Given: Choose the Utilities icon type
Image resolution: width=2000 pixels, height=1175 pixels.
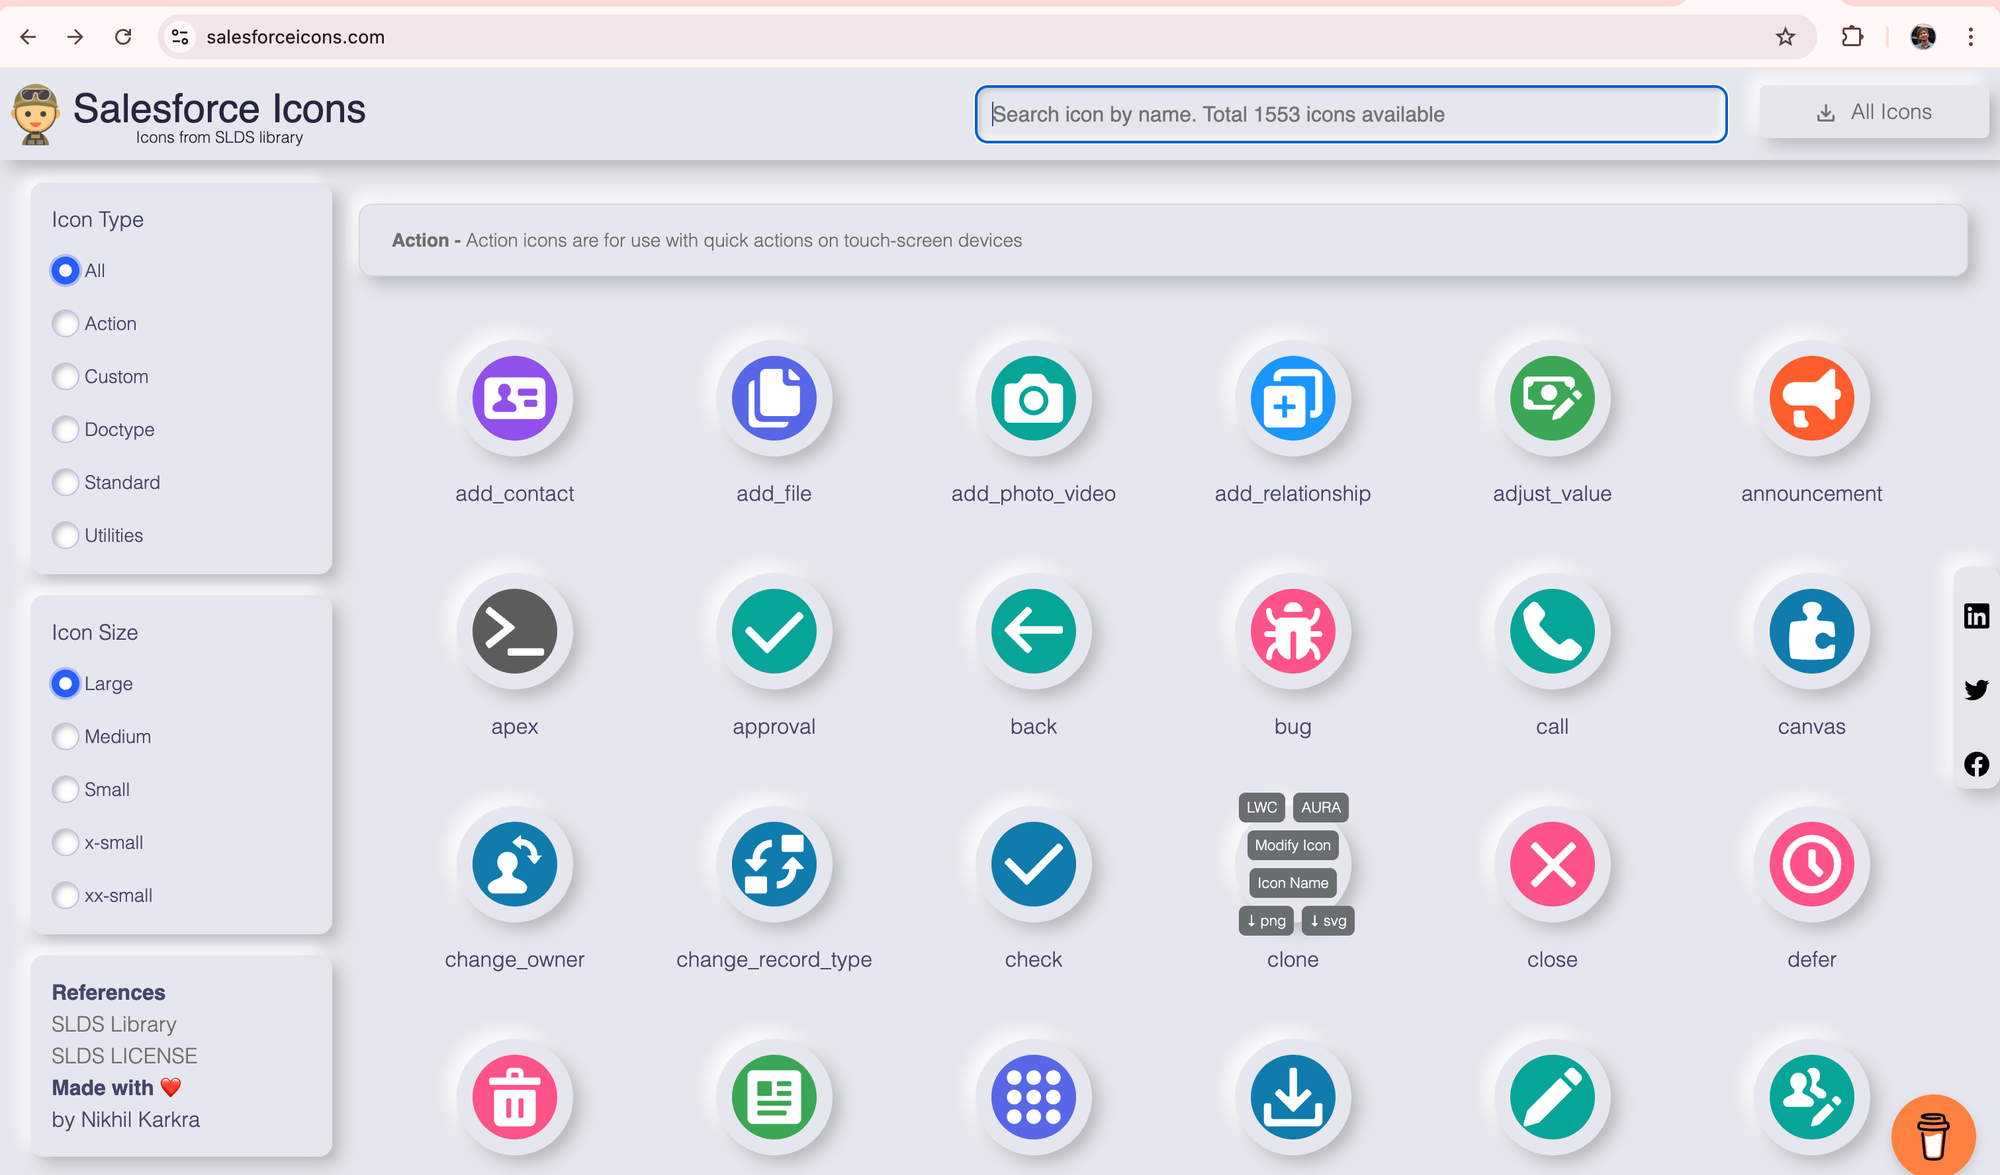Looking at the screenshot, I should [66, 535].
